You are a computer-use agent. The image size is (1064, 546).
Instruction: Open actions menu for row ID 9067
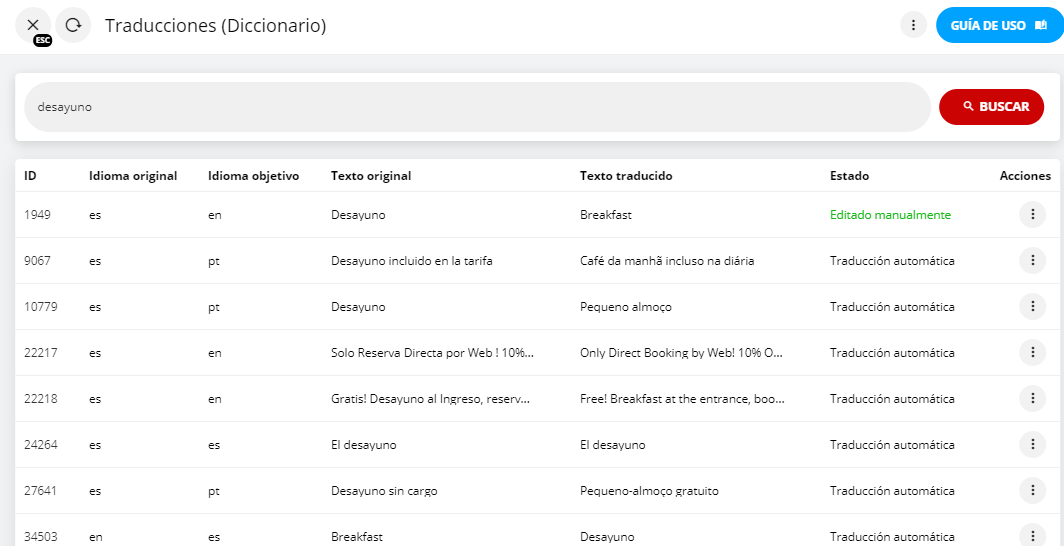click(1031, 261)
